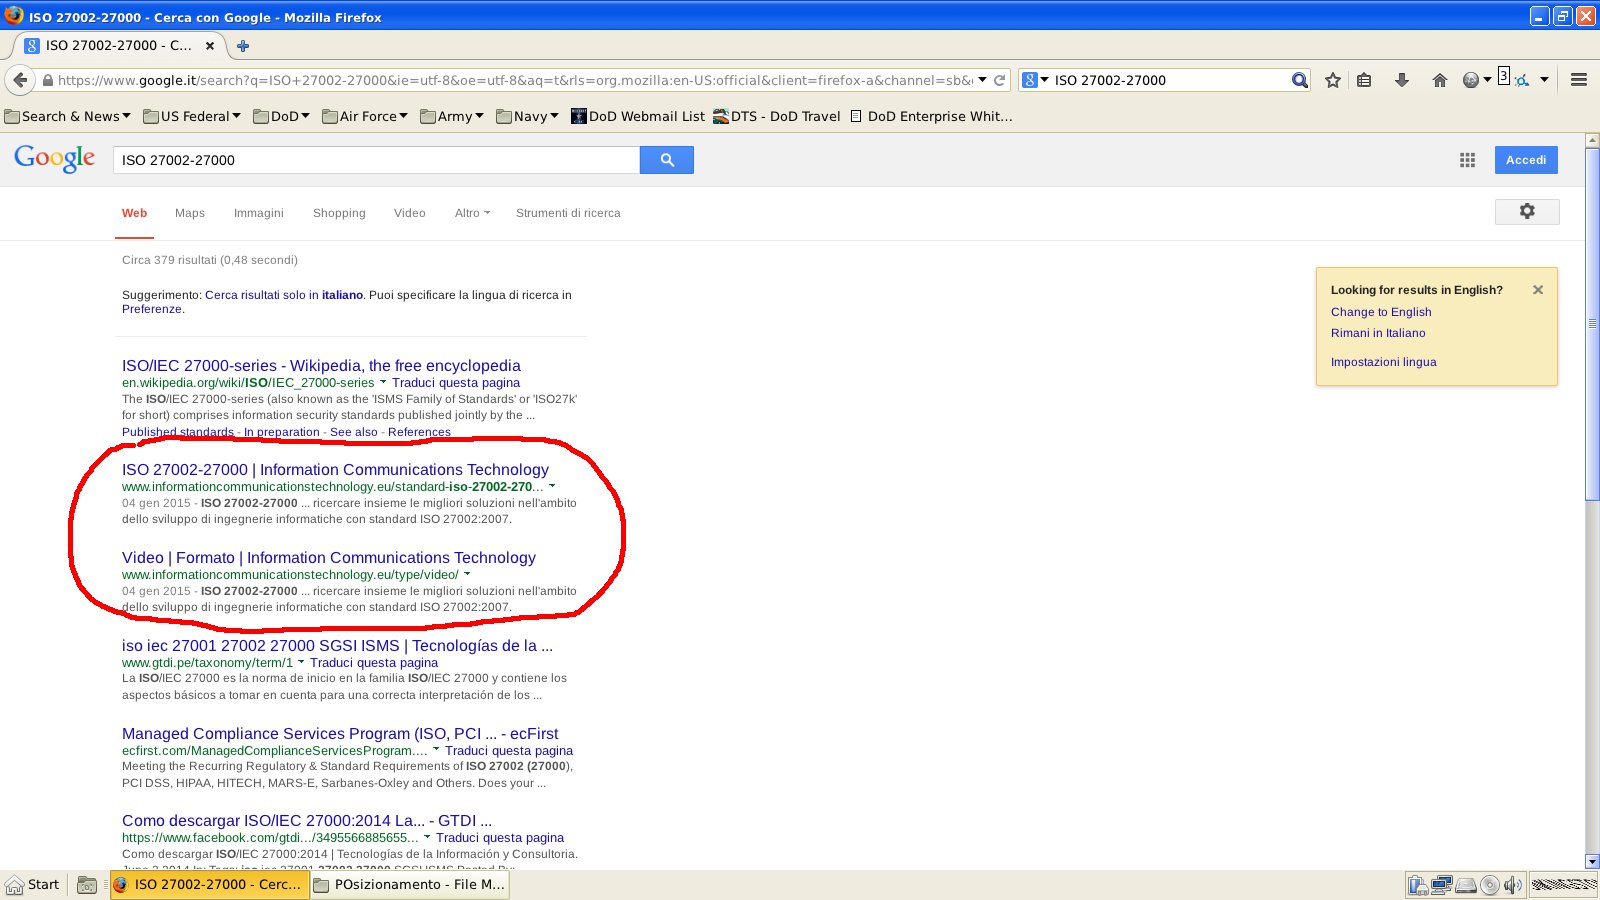Bookmark this page with the star icon
Image resolution: width=1600 pixels, height=900 pixels.
[1333, 80]
